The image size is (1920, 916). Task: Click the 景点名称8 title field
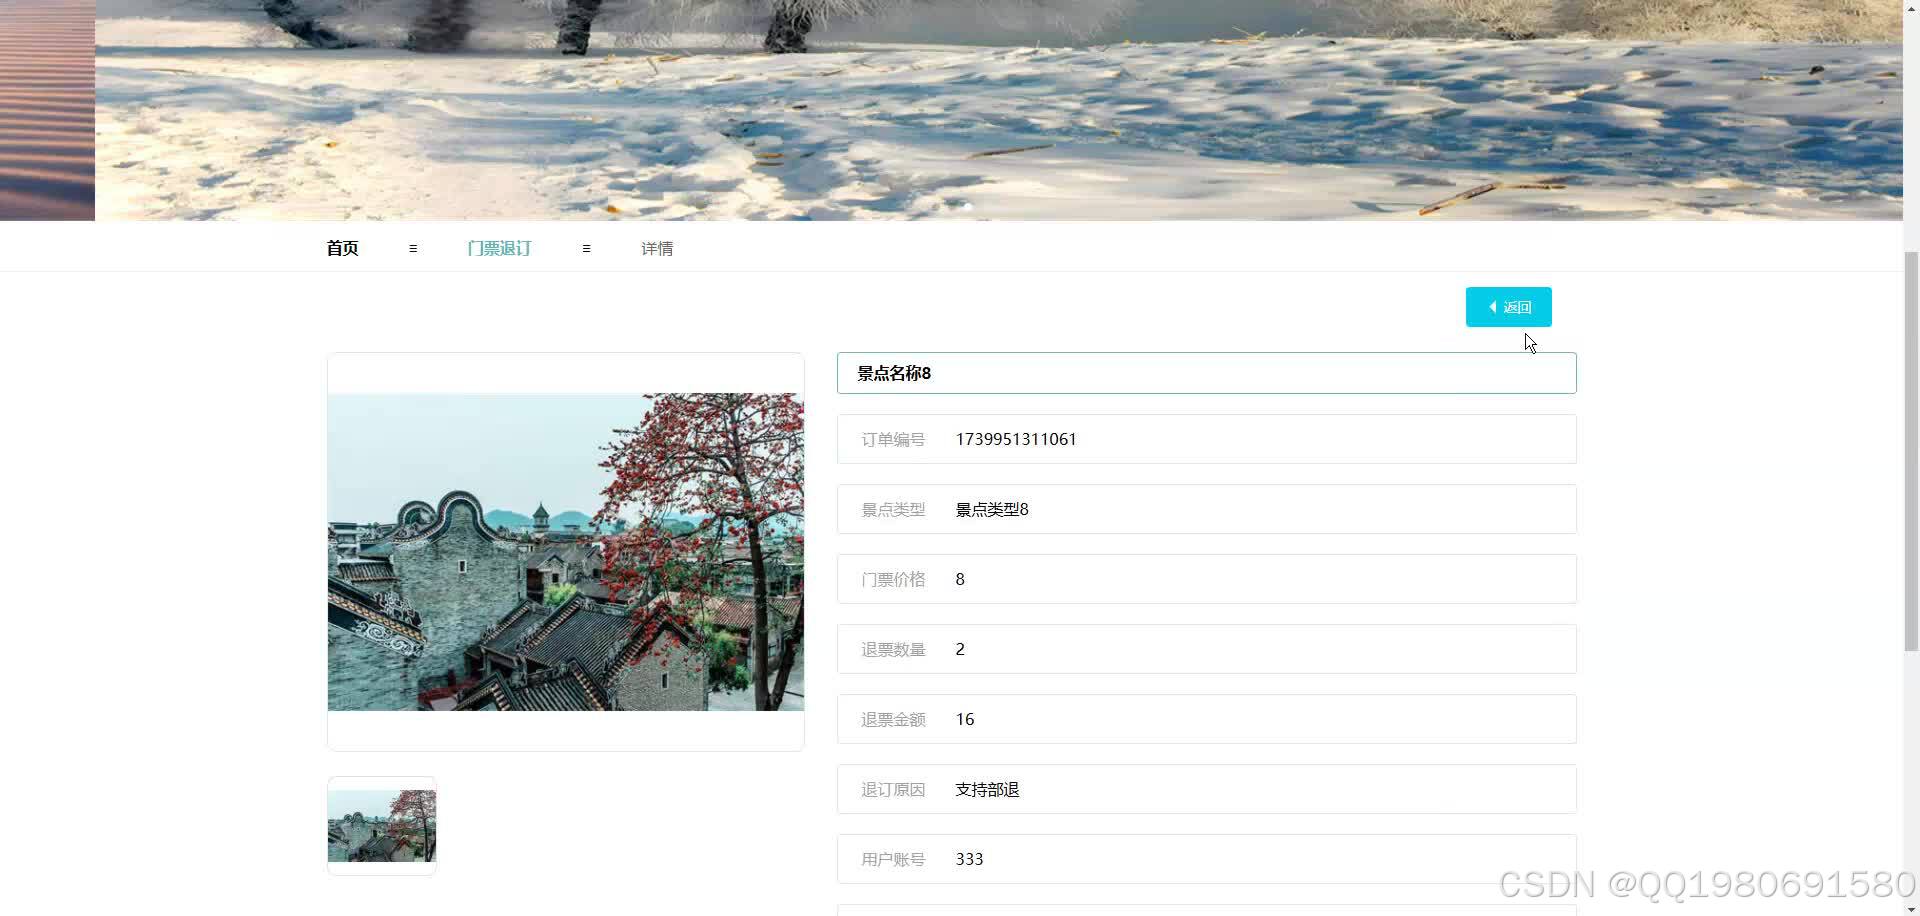pos(1207,373)
